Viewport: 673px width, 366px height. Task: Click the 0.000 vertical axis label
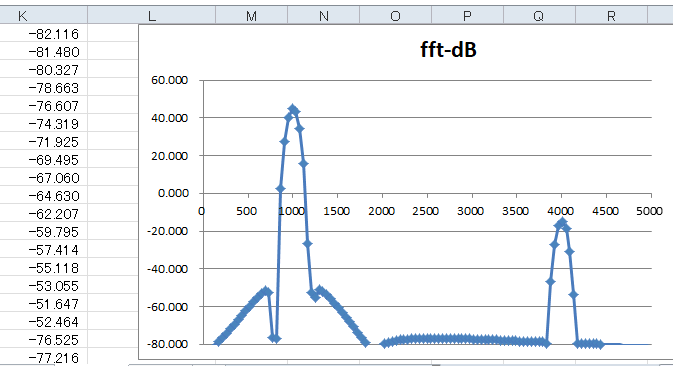(x=173, y=193)
